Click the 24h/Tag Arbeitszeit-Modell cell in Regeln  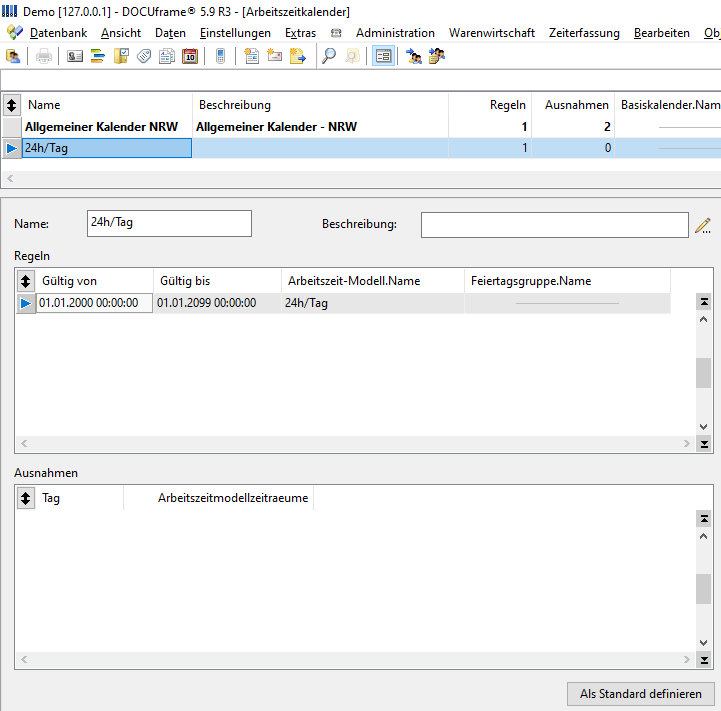click(373, 303)
